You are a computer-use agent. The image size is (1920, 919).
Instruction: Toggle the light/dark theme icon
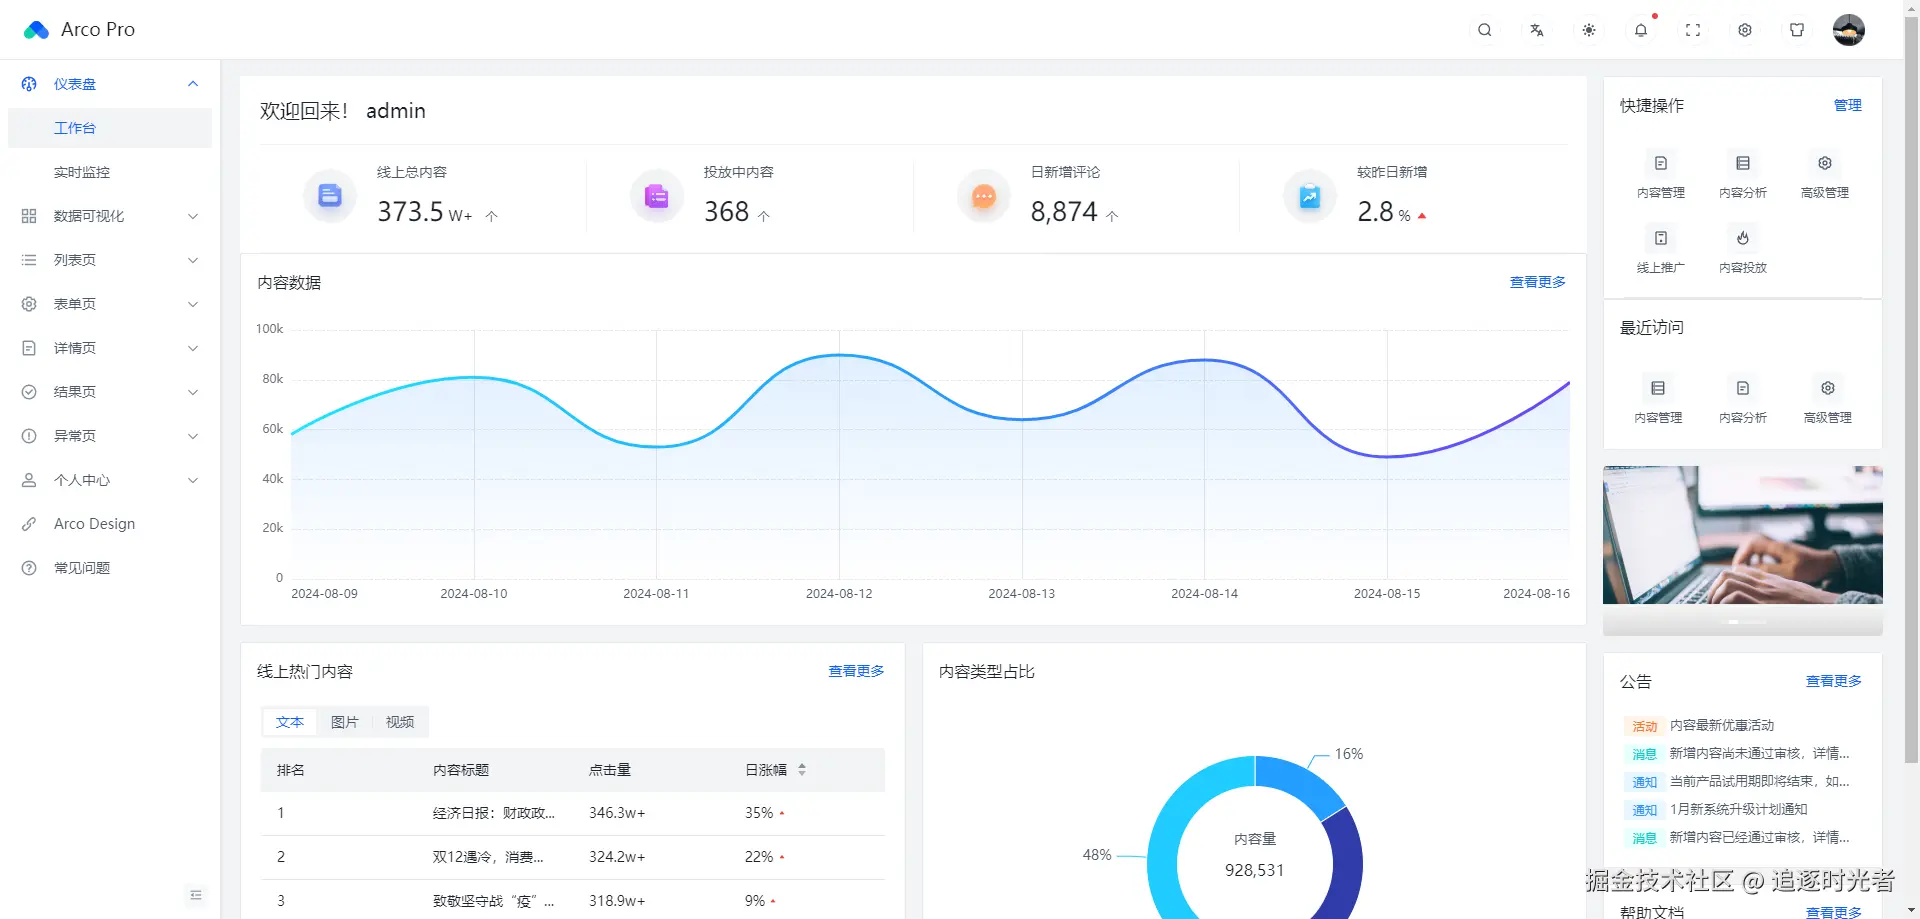coord(1589,30)
